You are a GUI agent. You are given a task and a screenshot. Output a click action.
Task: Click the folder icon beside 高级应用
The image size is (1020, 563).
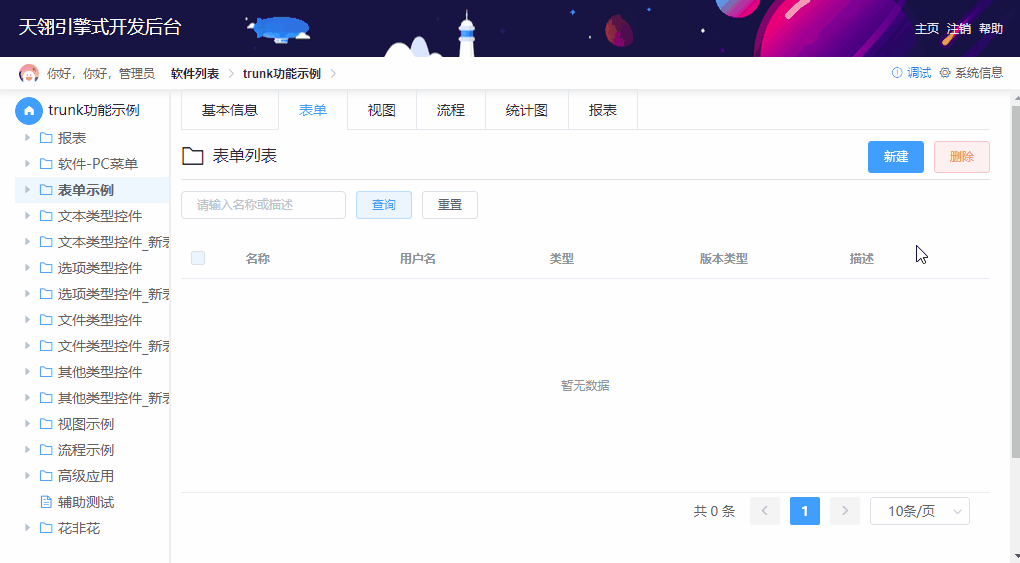(x=46, y=476)
